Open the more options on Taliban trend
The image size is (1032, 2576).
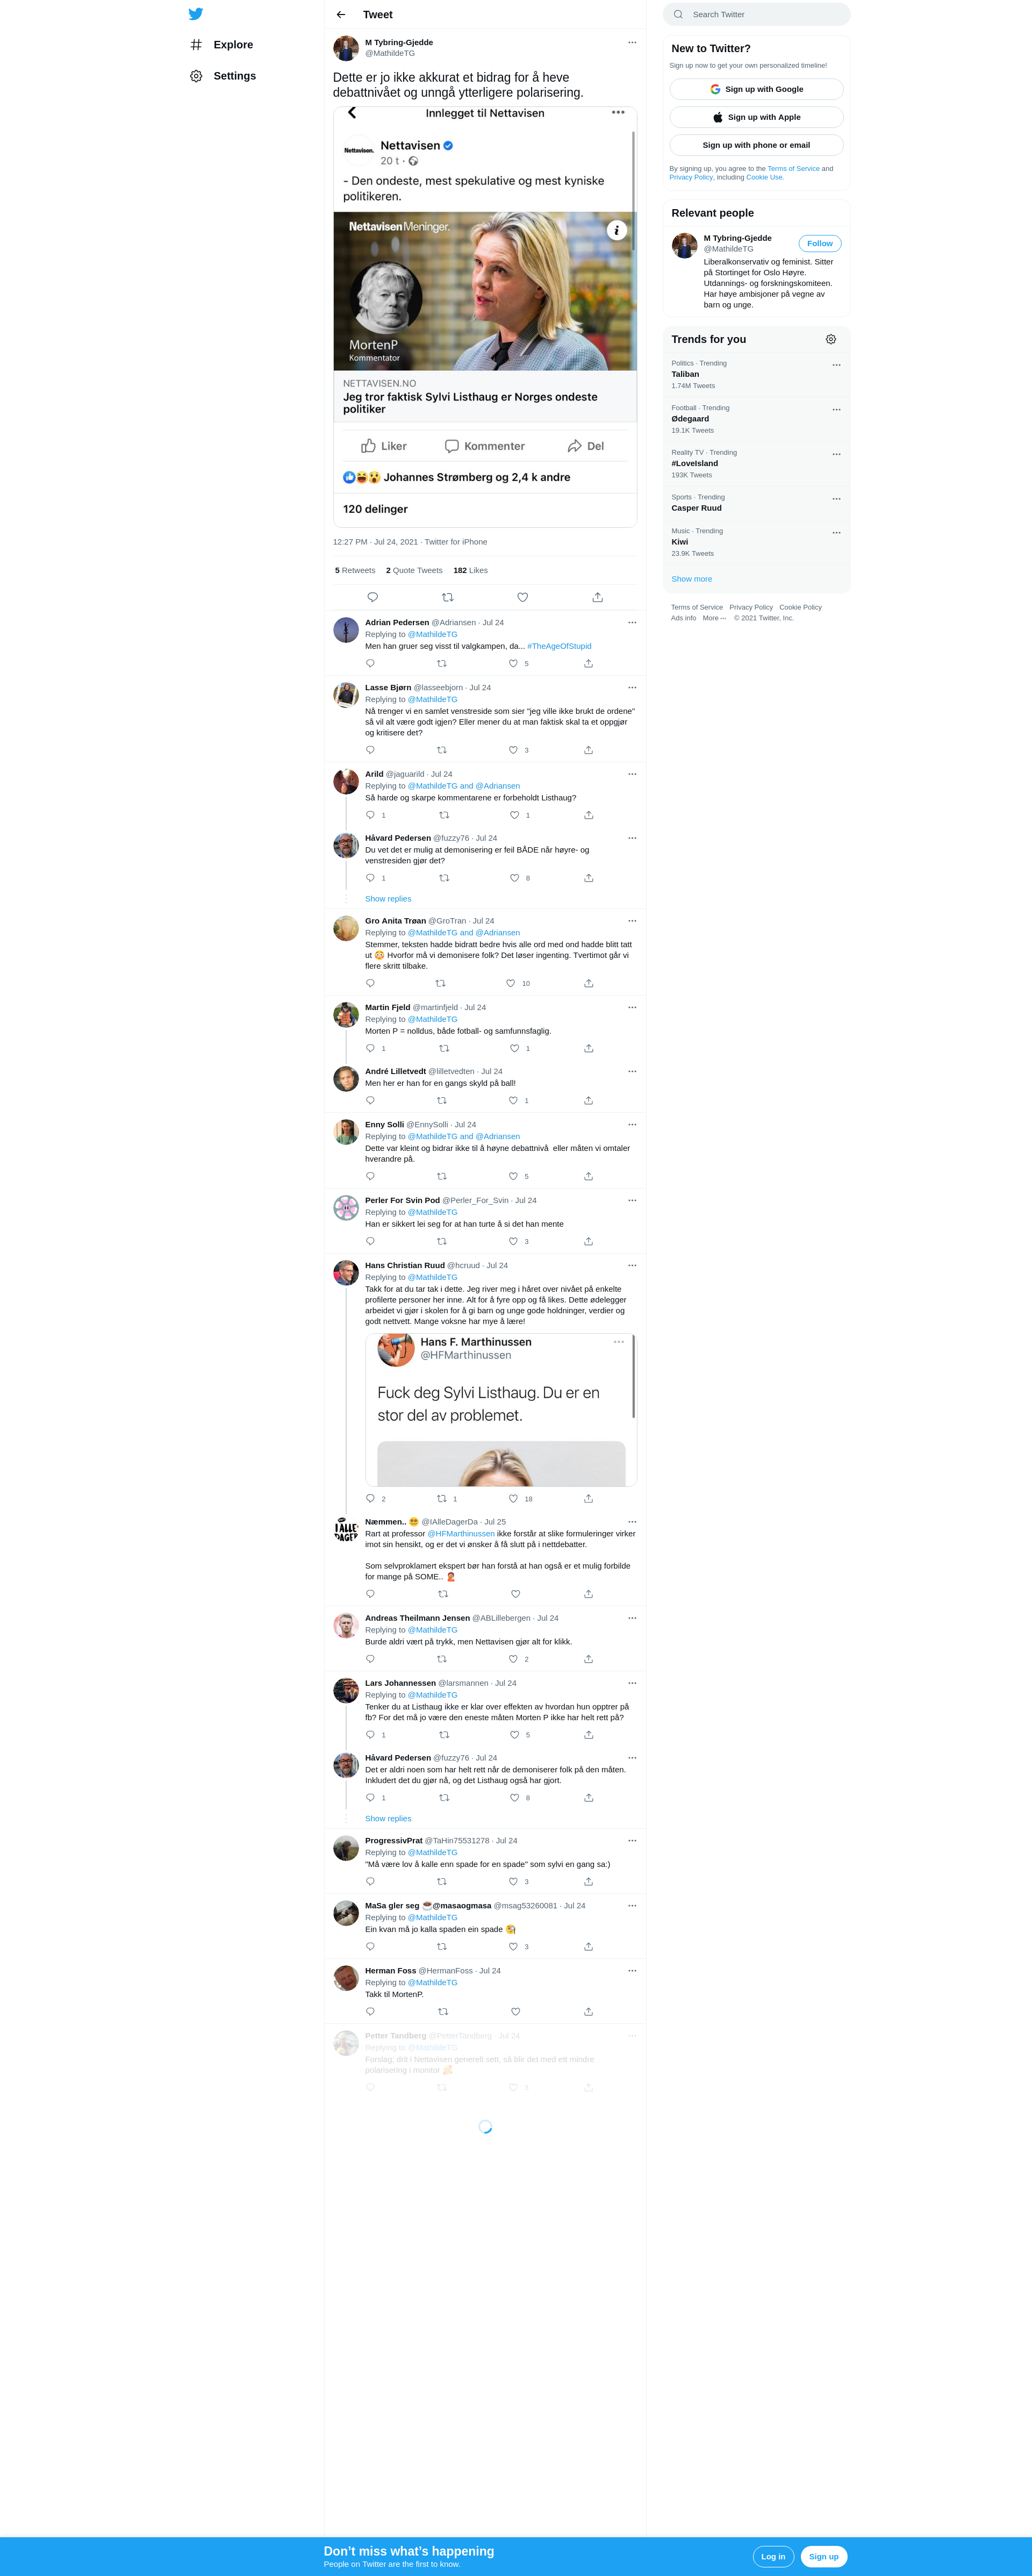click(836, 365)
